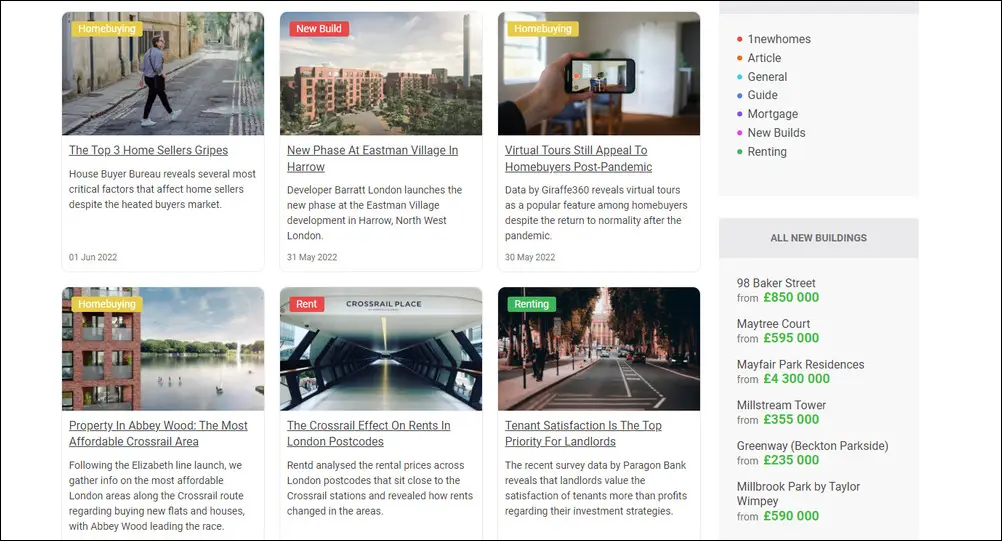This screenshot has width=1002, height=541.
Task: Select the 'Guide' category in sidebar
Action: click(762, 95)
